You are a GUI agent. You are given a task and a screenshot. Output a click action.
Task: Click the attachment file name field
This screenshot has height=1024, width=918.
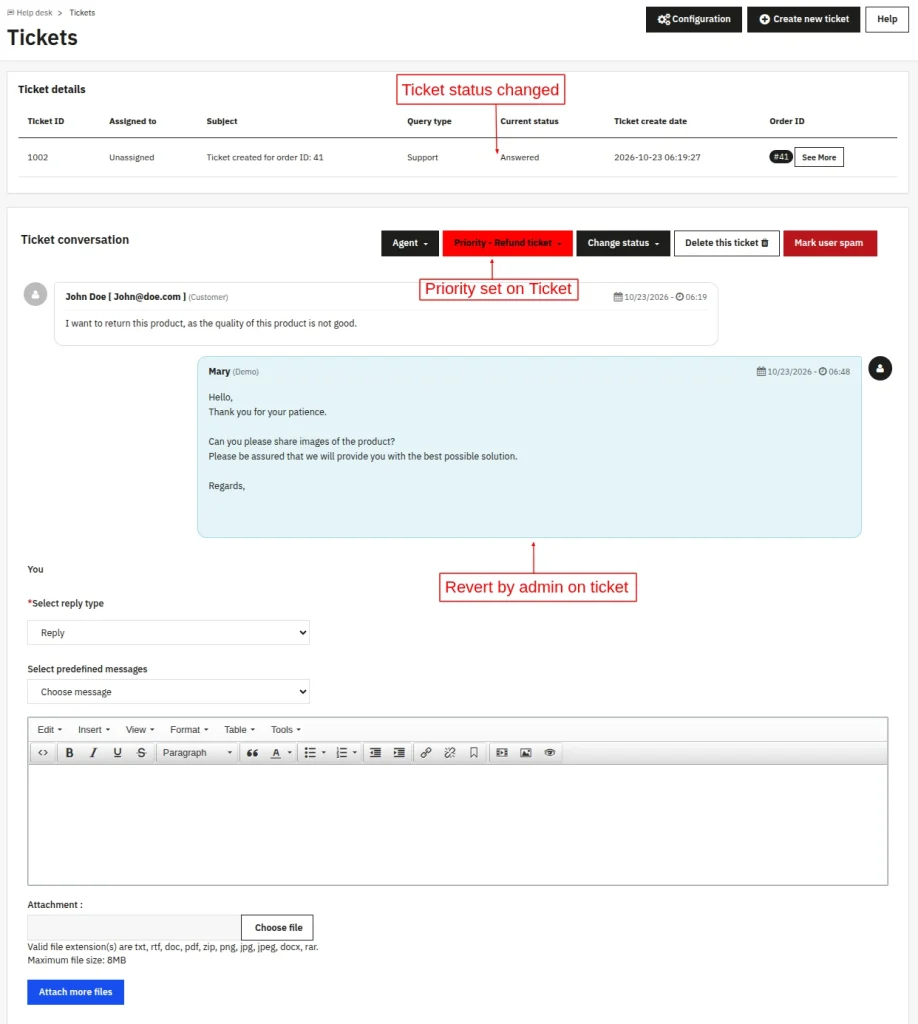click(x=134, y=927)
